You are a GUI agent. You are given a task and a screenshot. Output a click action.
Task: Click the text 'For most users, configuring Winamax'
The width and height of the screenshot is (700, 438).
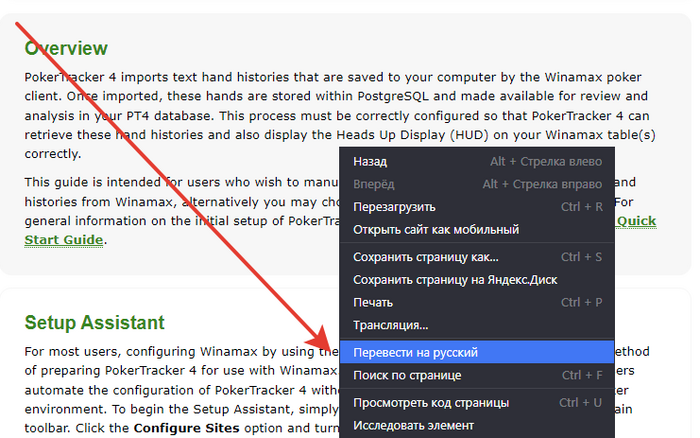pos(141,351)
